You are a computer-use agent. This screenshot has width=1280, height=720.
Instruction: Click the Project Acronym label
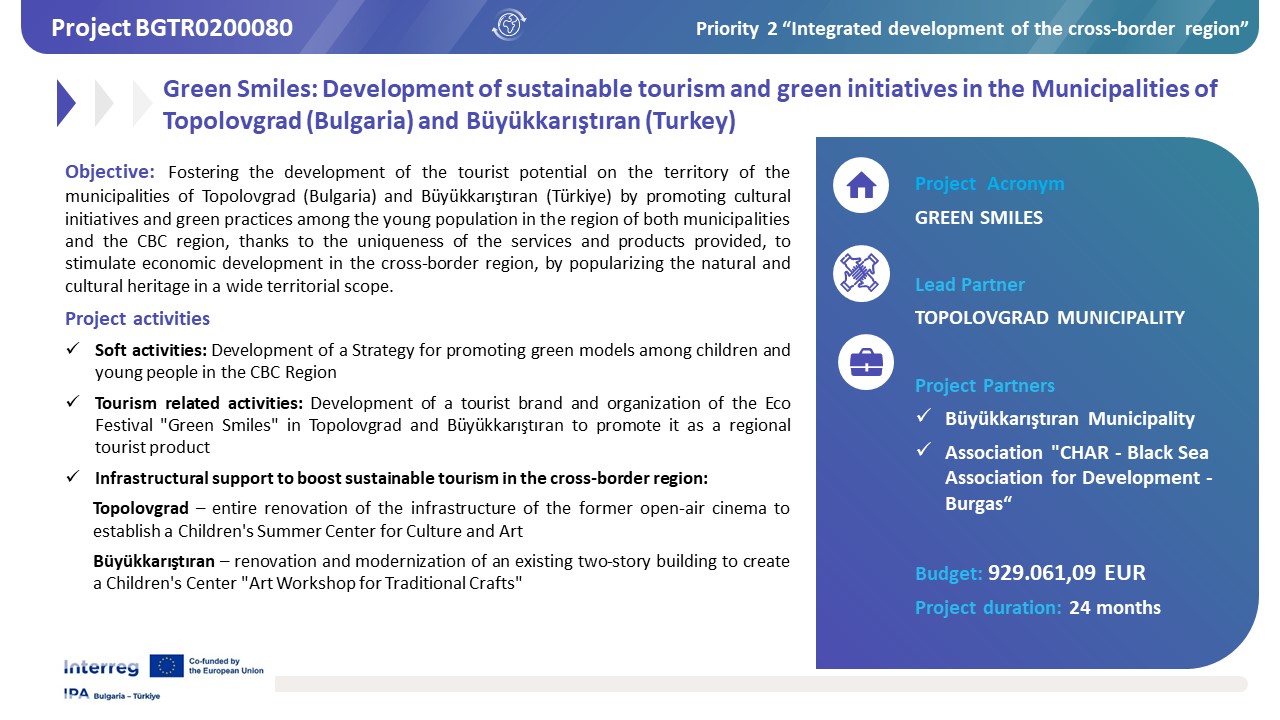(x=990, y=184)
